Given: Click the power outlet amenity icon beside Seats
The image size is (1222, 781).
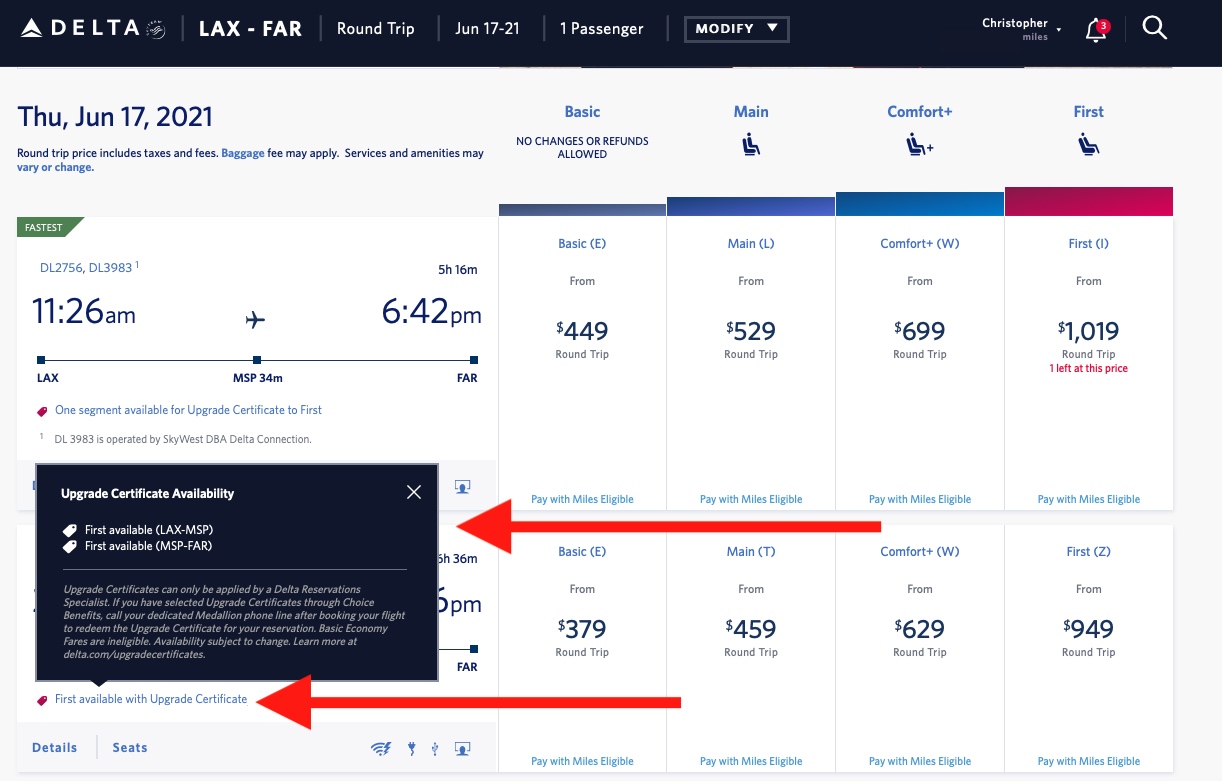Looking at the screenshot, I should tap(411, 748).
